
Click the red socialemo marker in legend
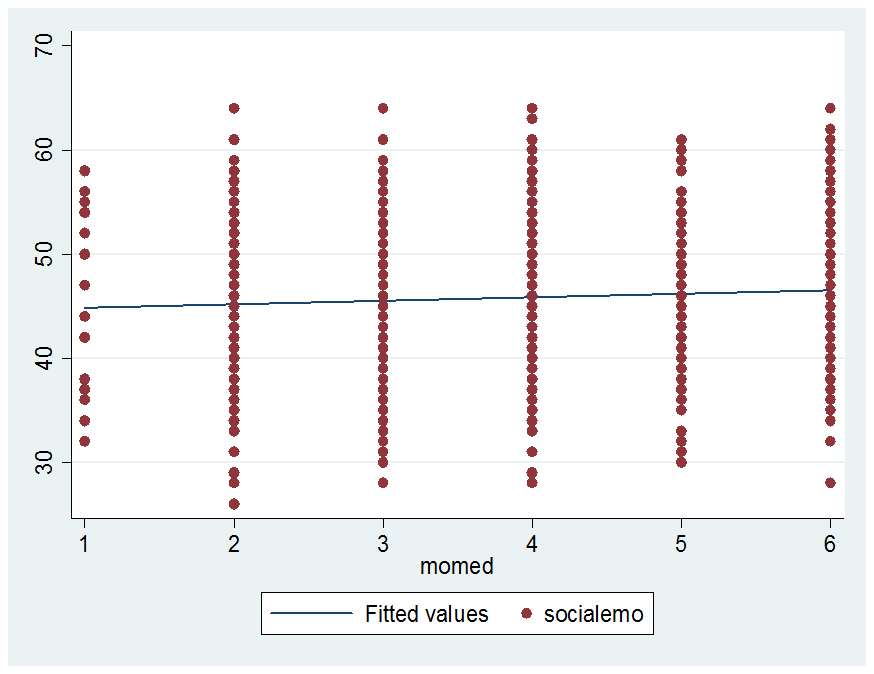[x=527, y=614]
